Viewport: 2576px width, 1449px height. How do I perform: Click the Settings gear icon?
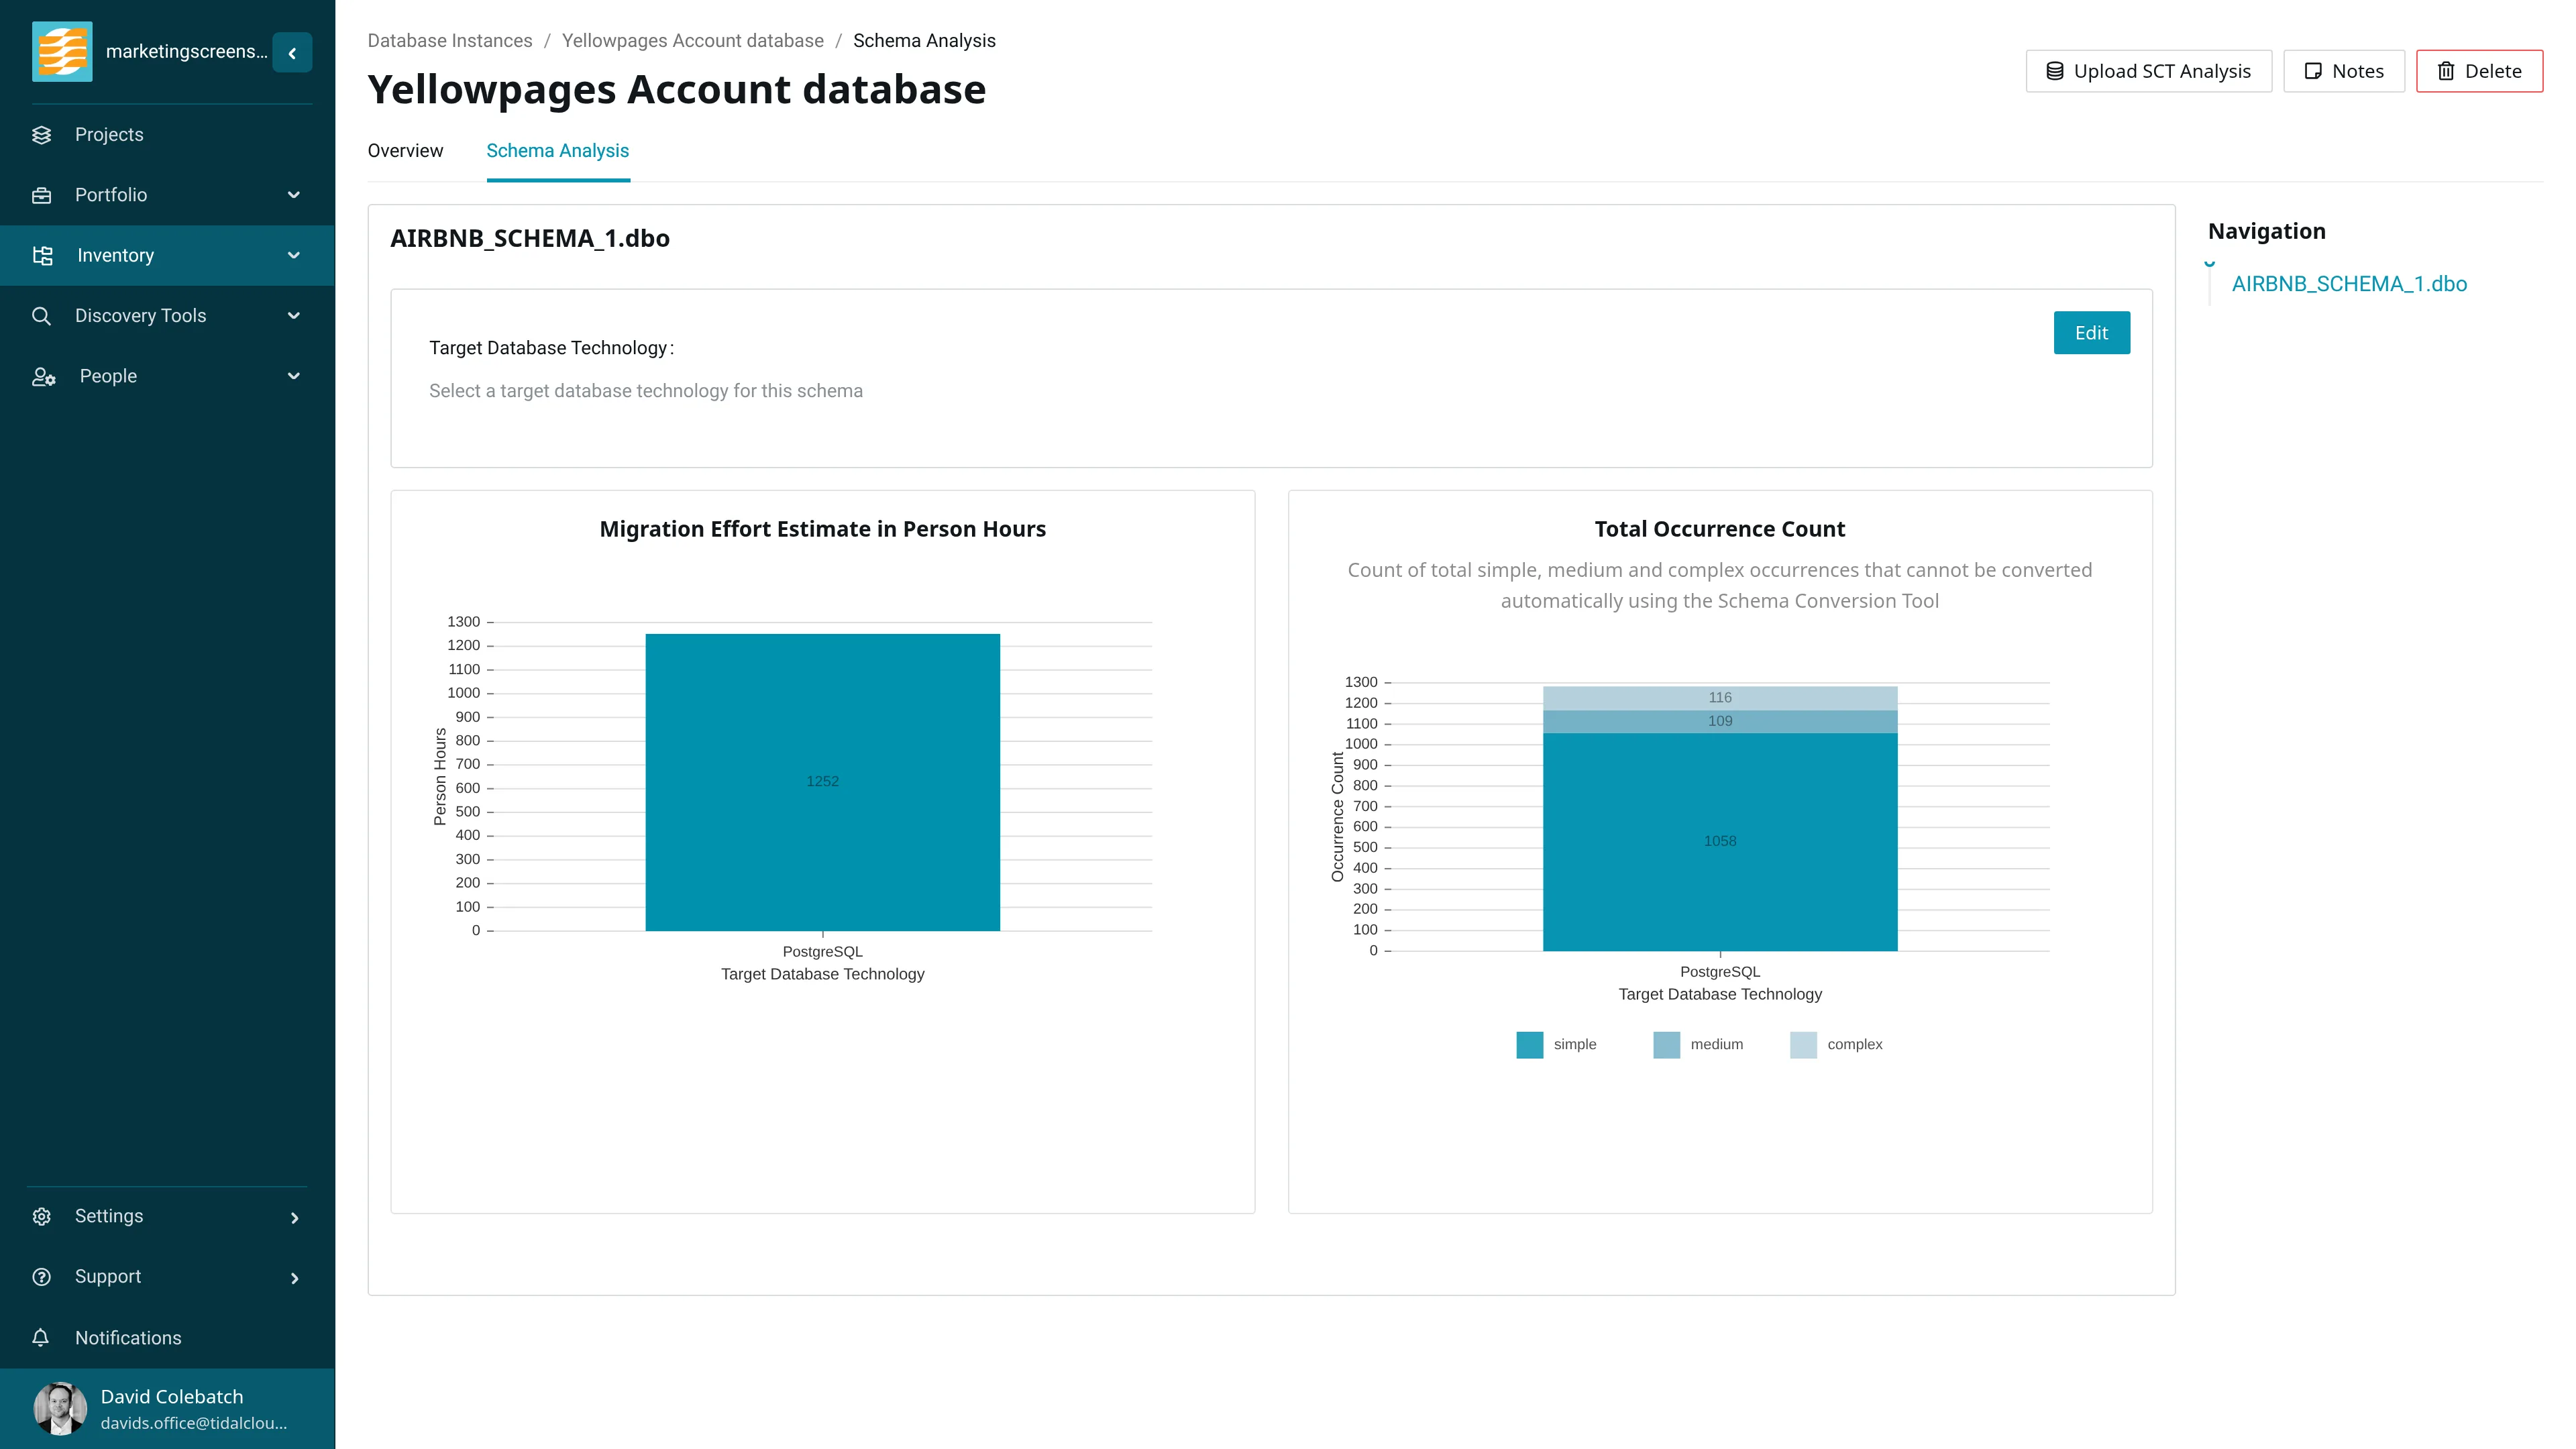tap(41, 1217)
